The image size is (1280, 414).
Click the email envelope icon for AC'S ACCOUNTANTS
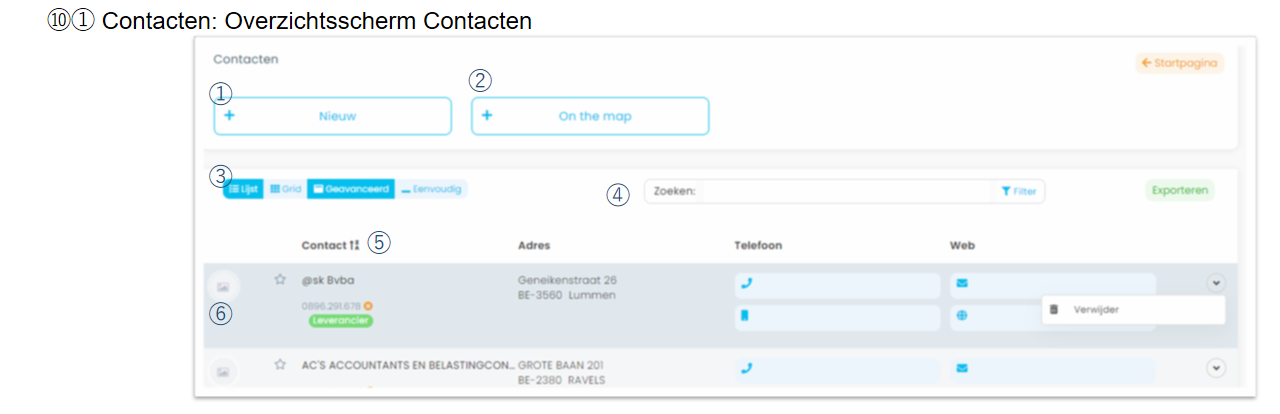pyautogui.click(x=961, y=368)
